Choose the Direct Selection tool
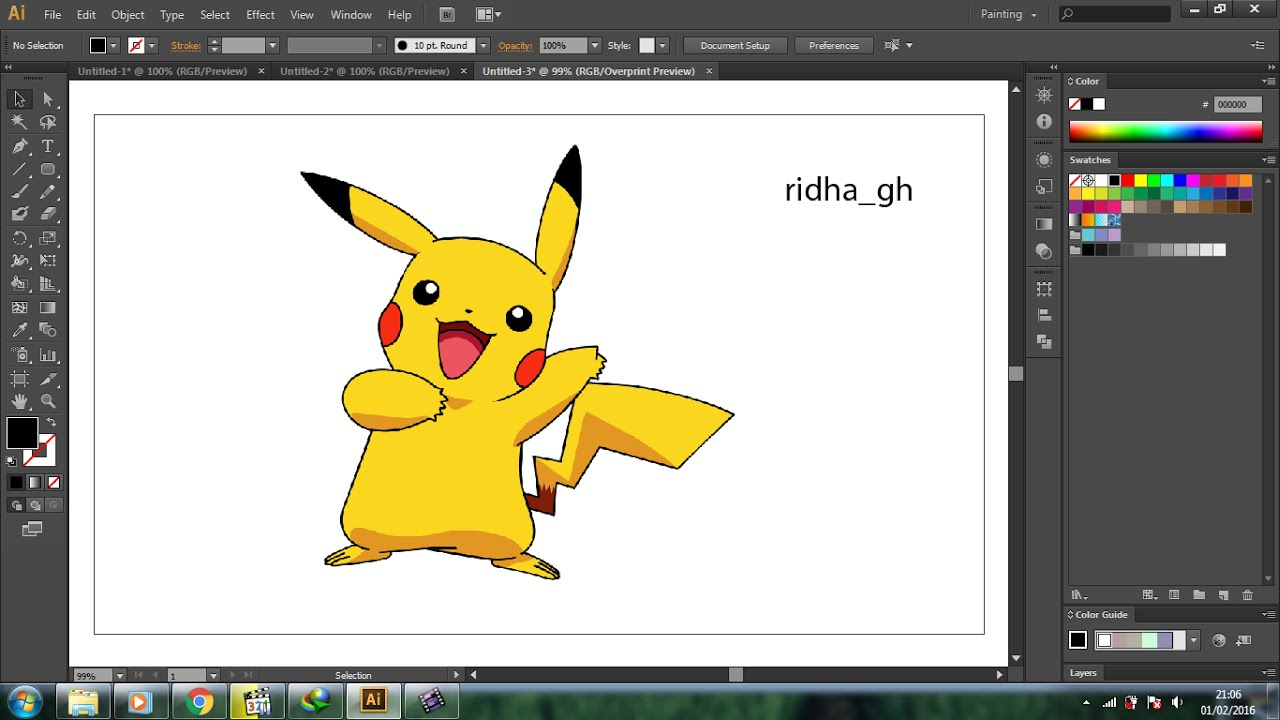 [x=47, y=99]
